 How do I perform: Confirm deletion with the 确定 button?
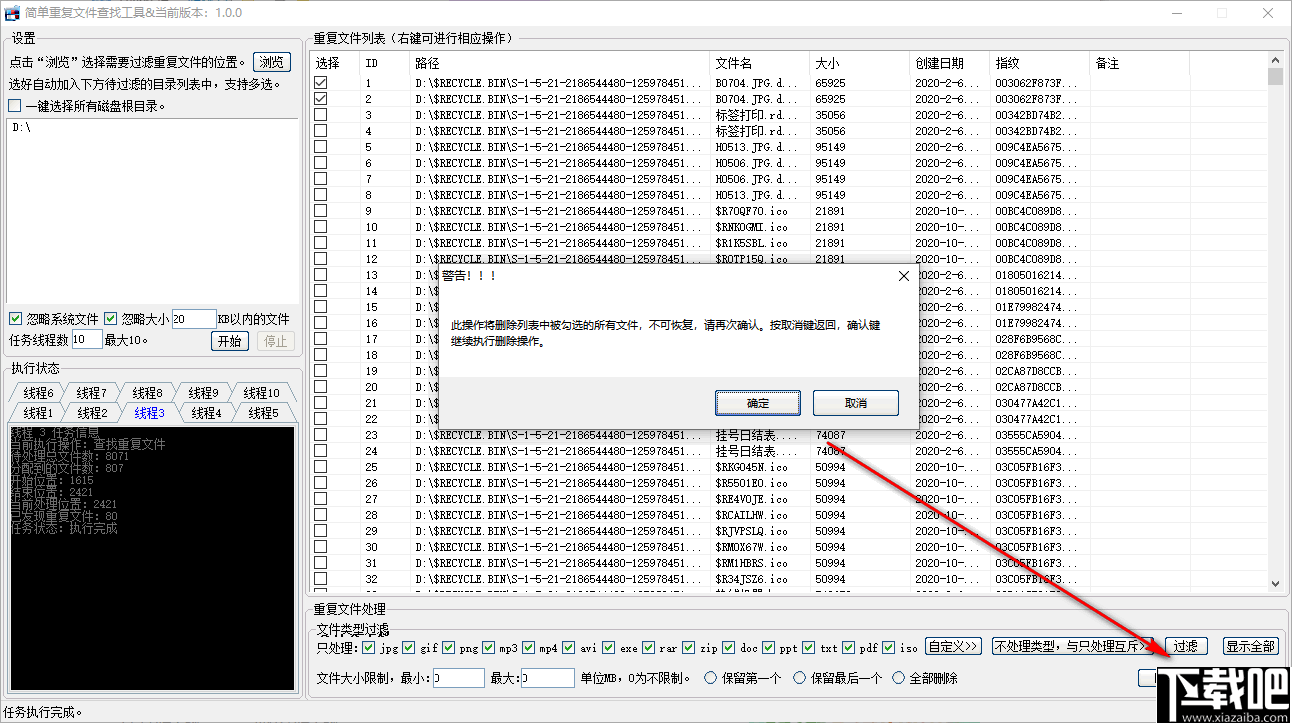[x=758, y=403]
